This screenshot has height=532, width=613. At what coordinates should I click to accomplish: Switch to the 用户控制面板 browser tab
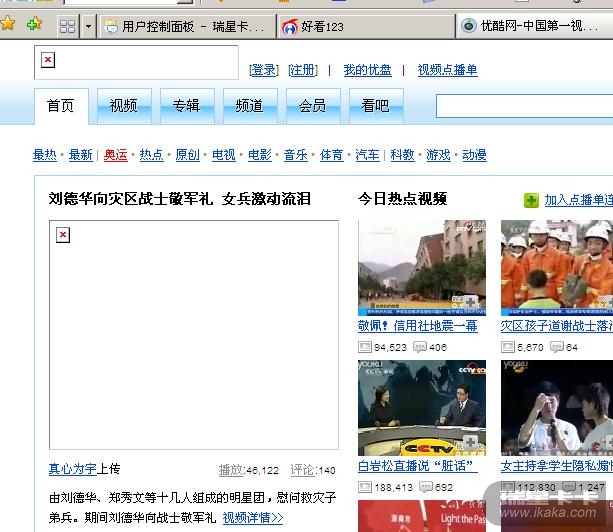(x=185, y=26)
